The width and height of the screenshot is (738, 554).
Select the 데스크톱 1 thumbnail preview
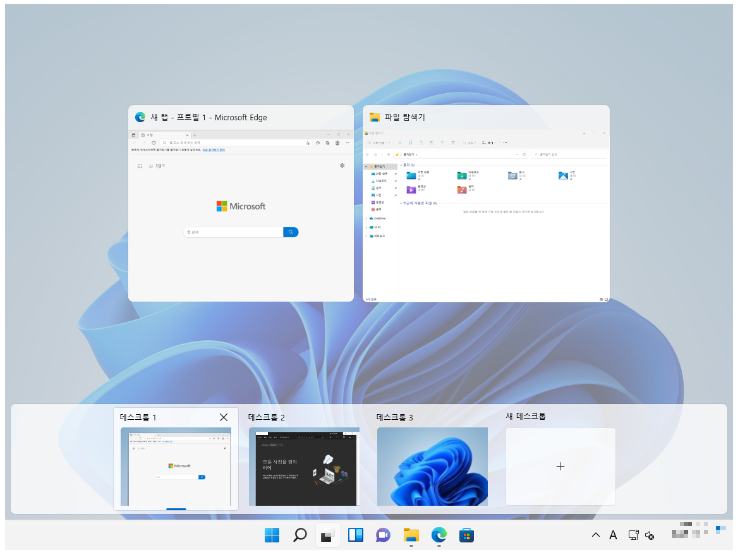(x=176, y=466)
